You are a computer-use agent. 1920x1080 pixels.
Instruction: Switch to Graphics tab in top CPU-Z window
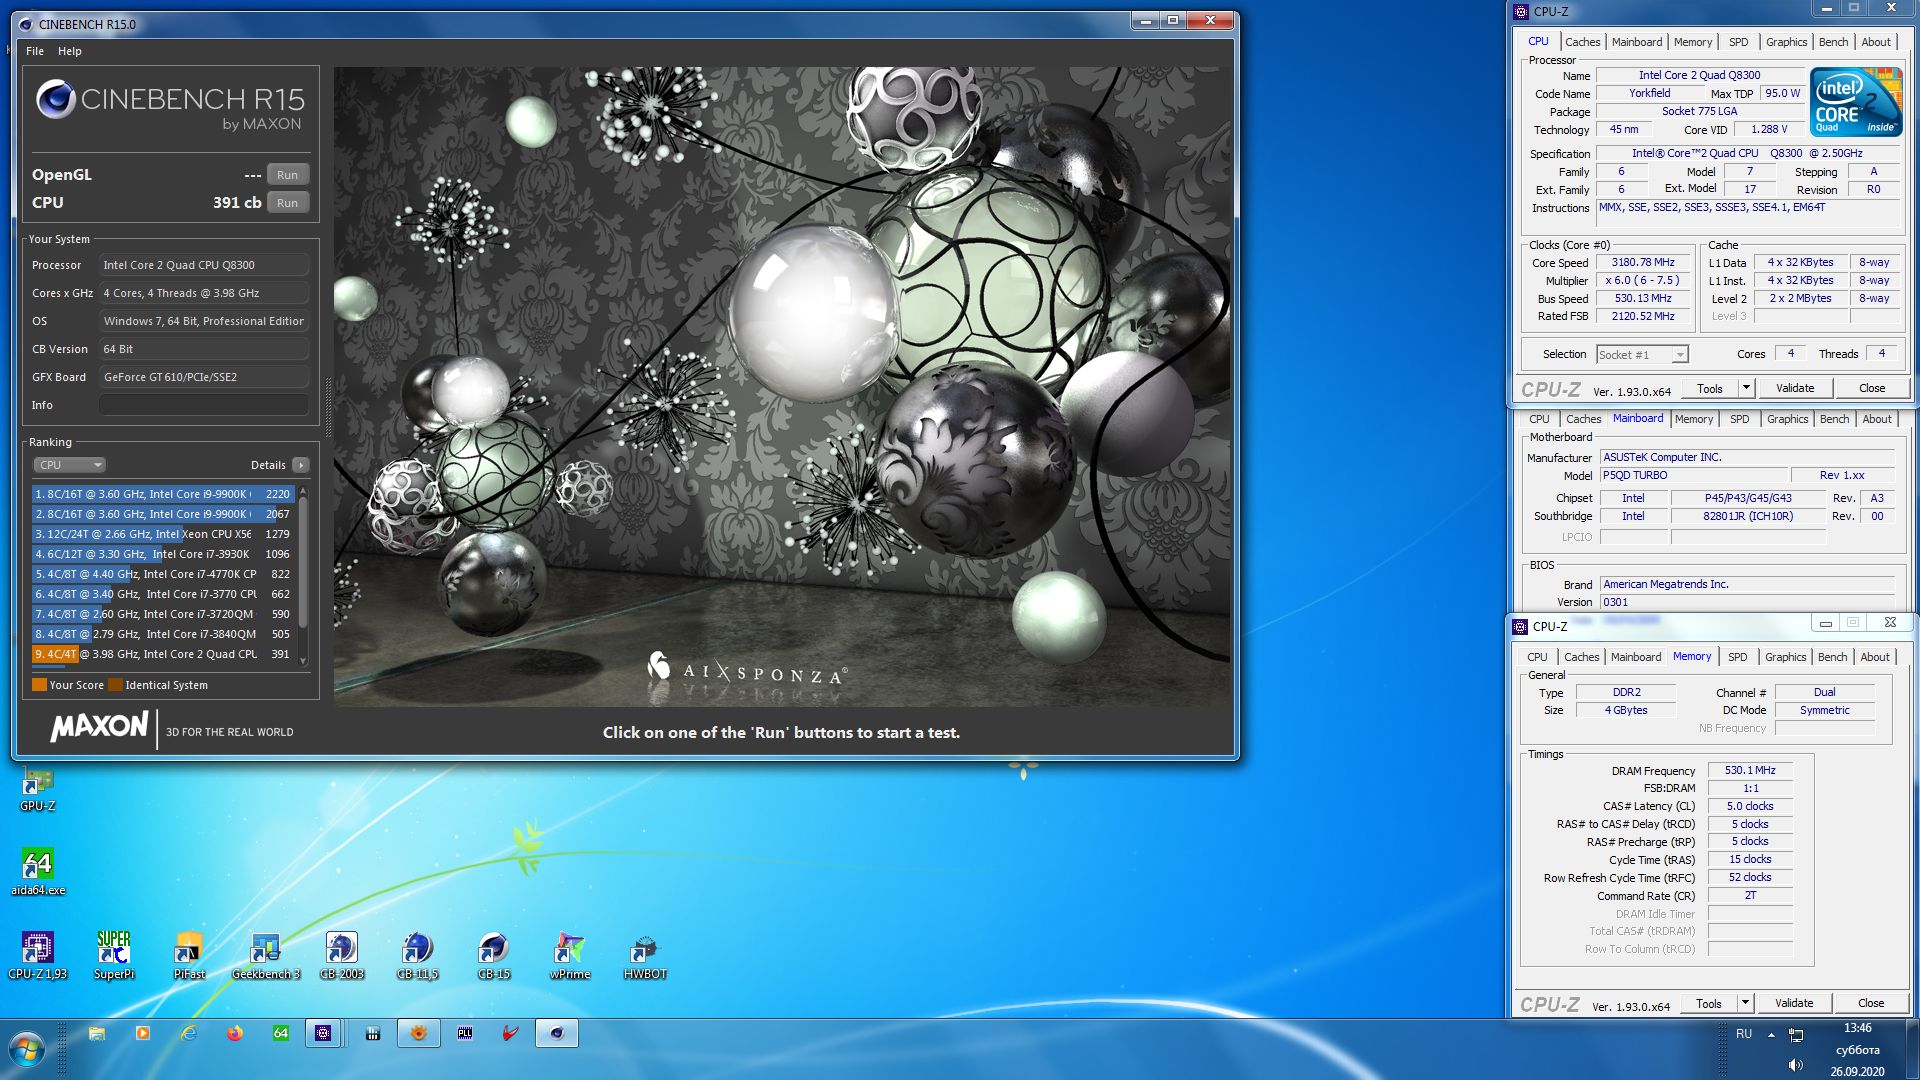click(1786, 42)
